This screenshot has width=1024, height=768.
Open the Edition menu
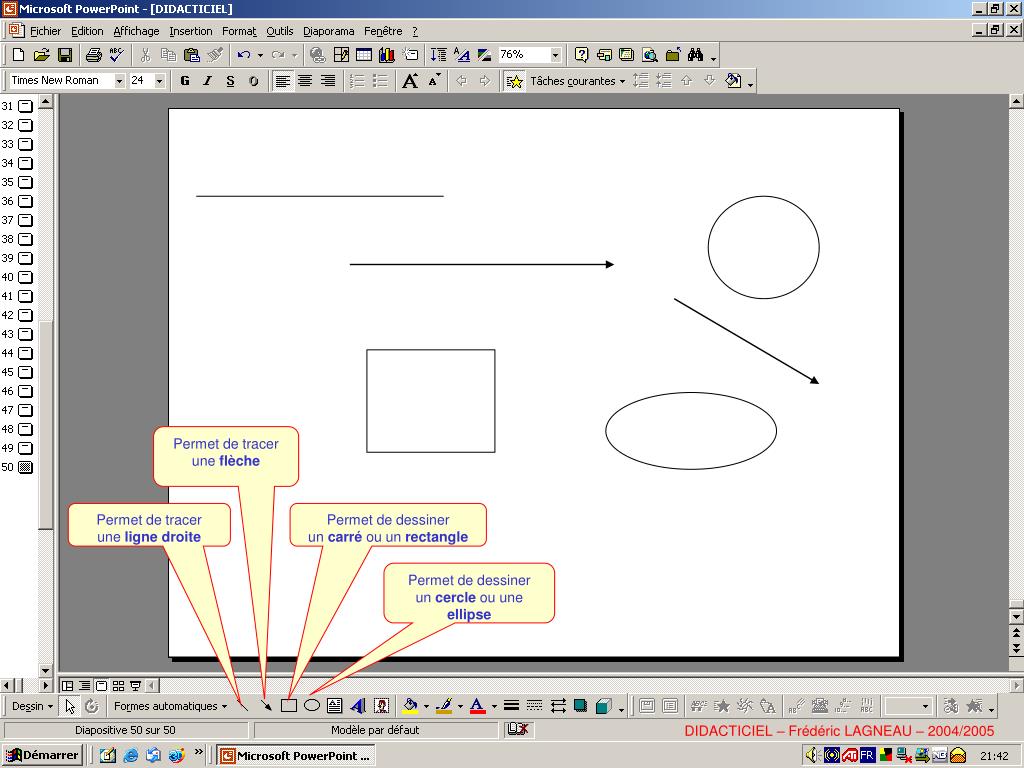click(87, 31)
